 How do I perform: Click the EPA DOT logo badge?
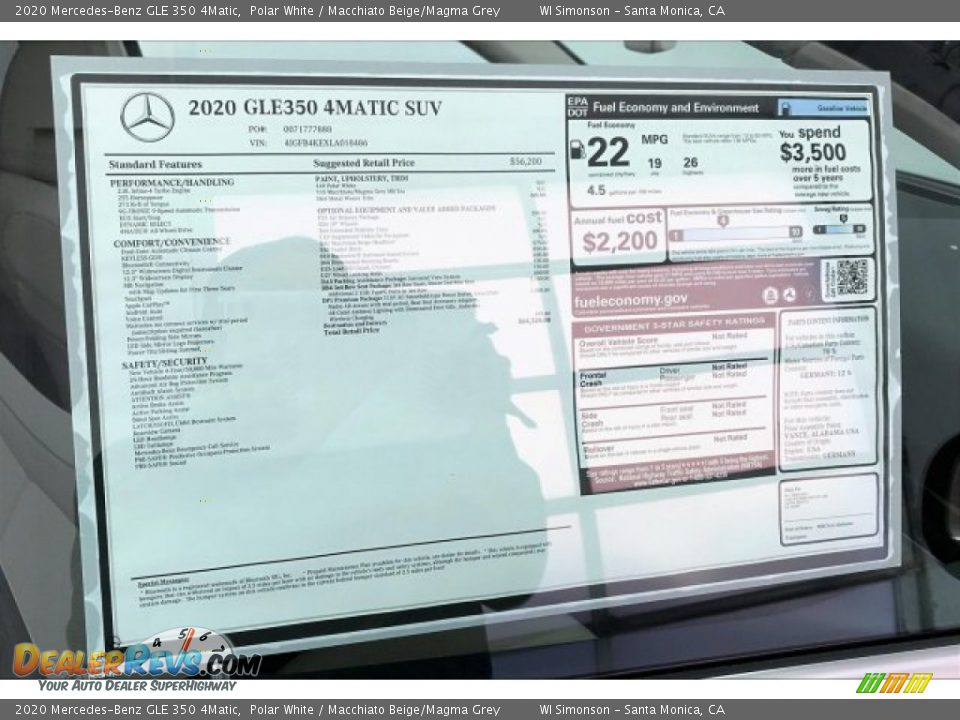pyautogui.click(x=577, y=107)
